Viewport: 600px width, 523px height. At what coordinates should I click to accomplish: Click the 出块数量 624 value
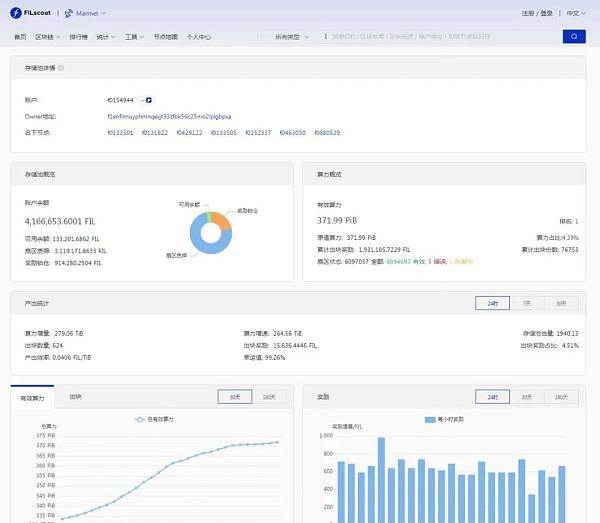point(57,345)
